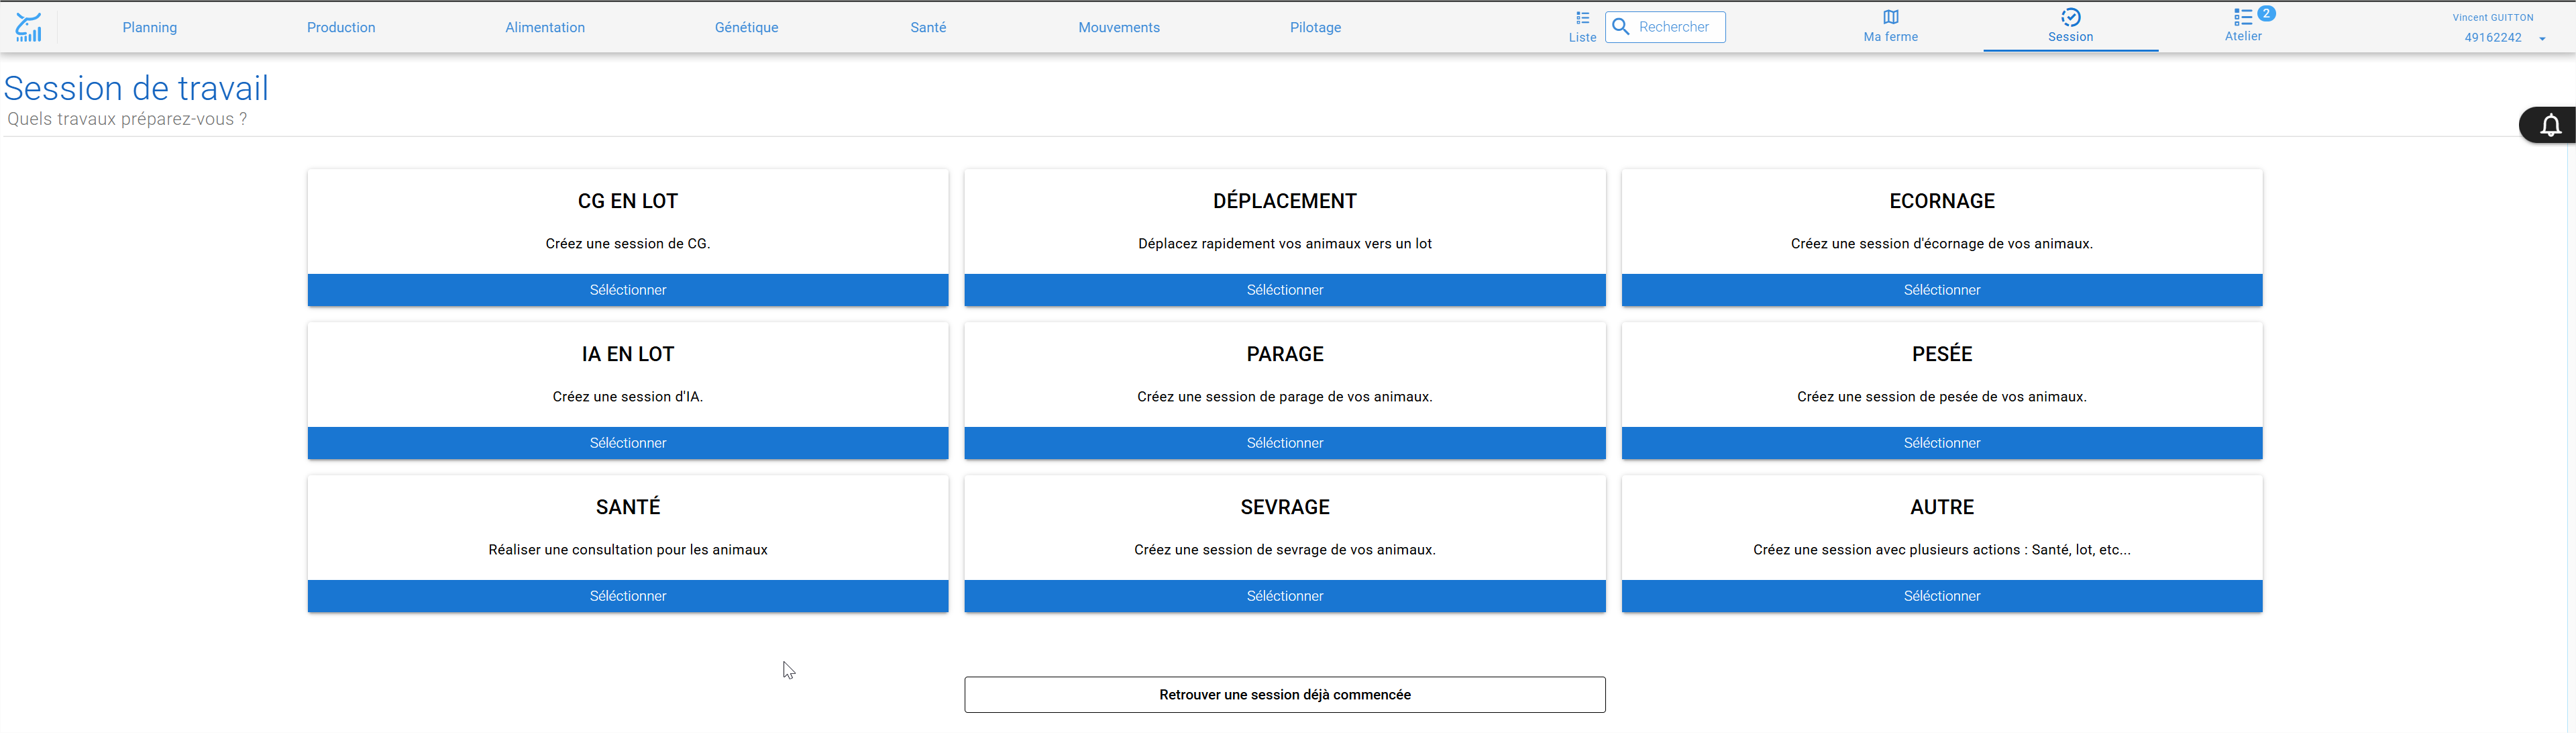This screenshot has height=733, width=2576.
Task: Select the AUTRE session
Action: (1942, 596)
